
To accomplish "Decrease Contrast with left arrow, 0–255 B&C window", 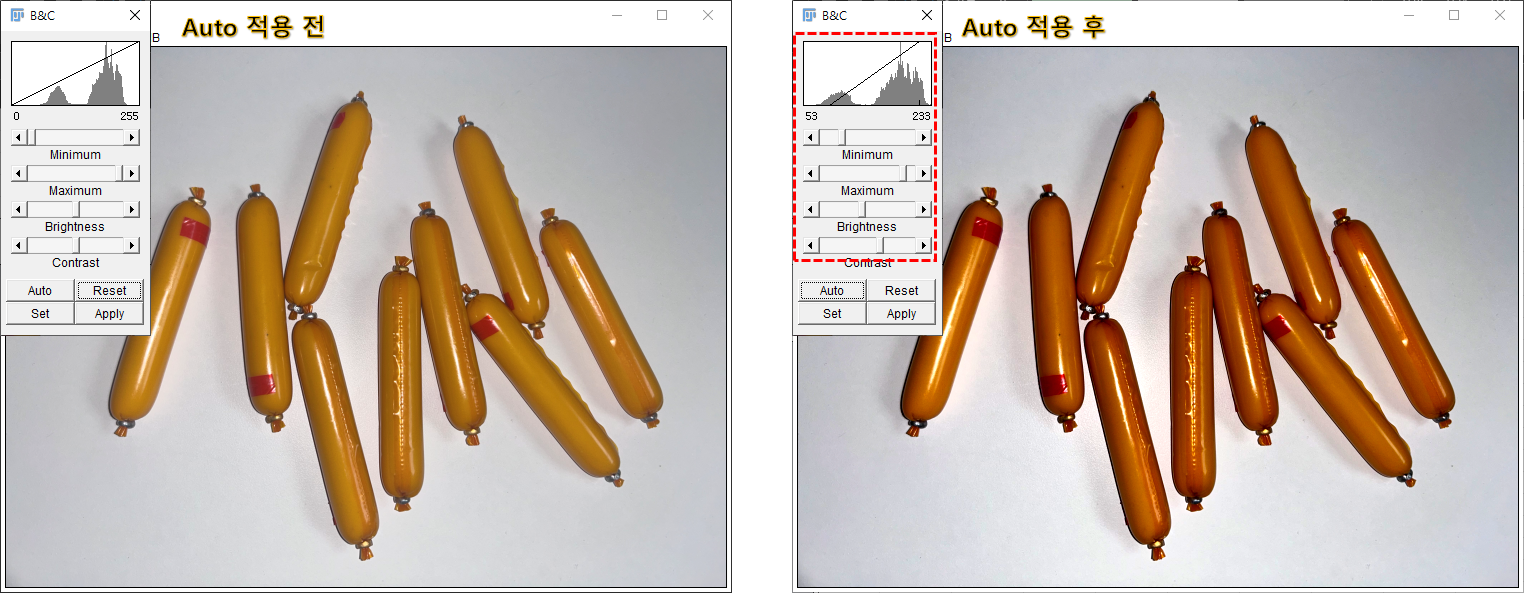I will click(19, 245).
